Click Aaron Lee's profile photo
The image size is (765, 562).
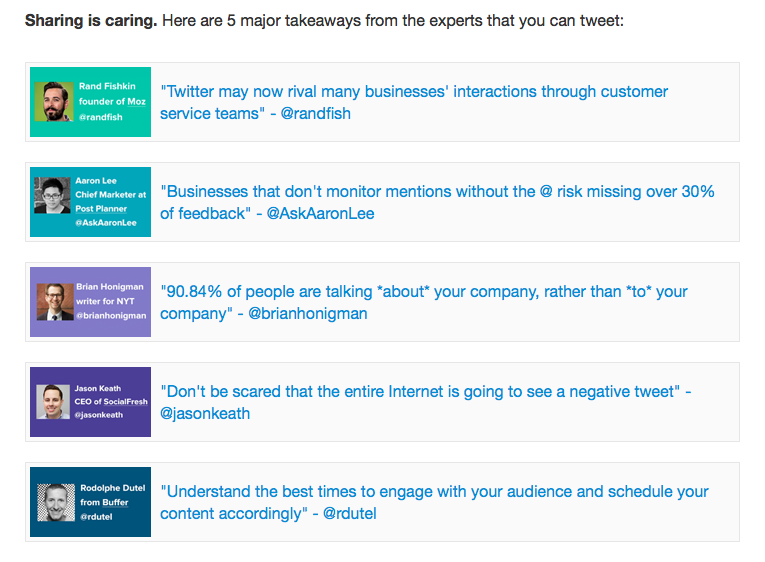point(52,196)
